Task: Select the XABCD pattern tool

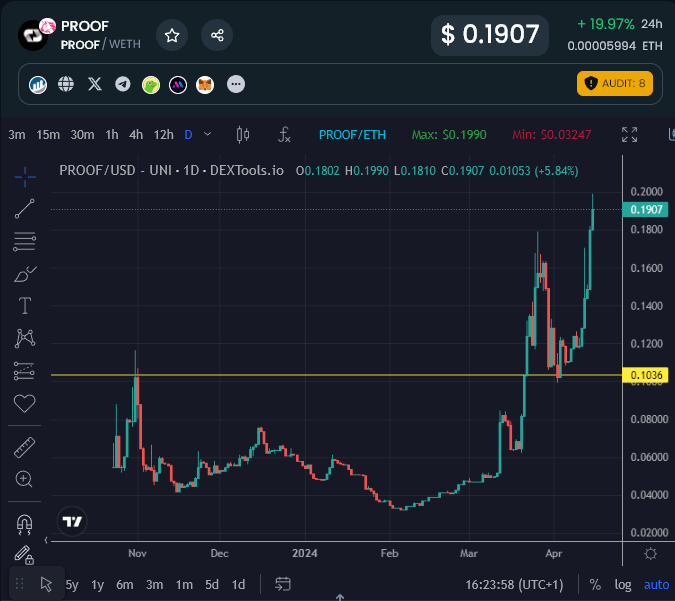Action: (25, 338)
